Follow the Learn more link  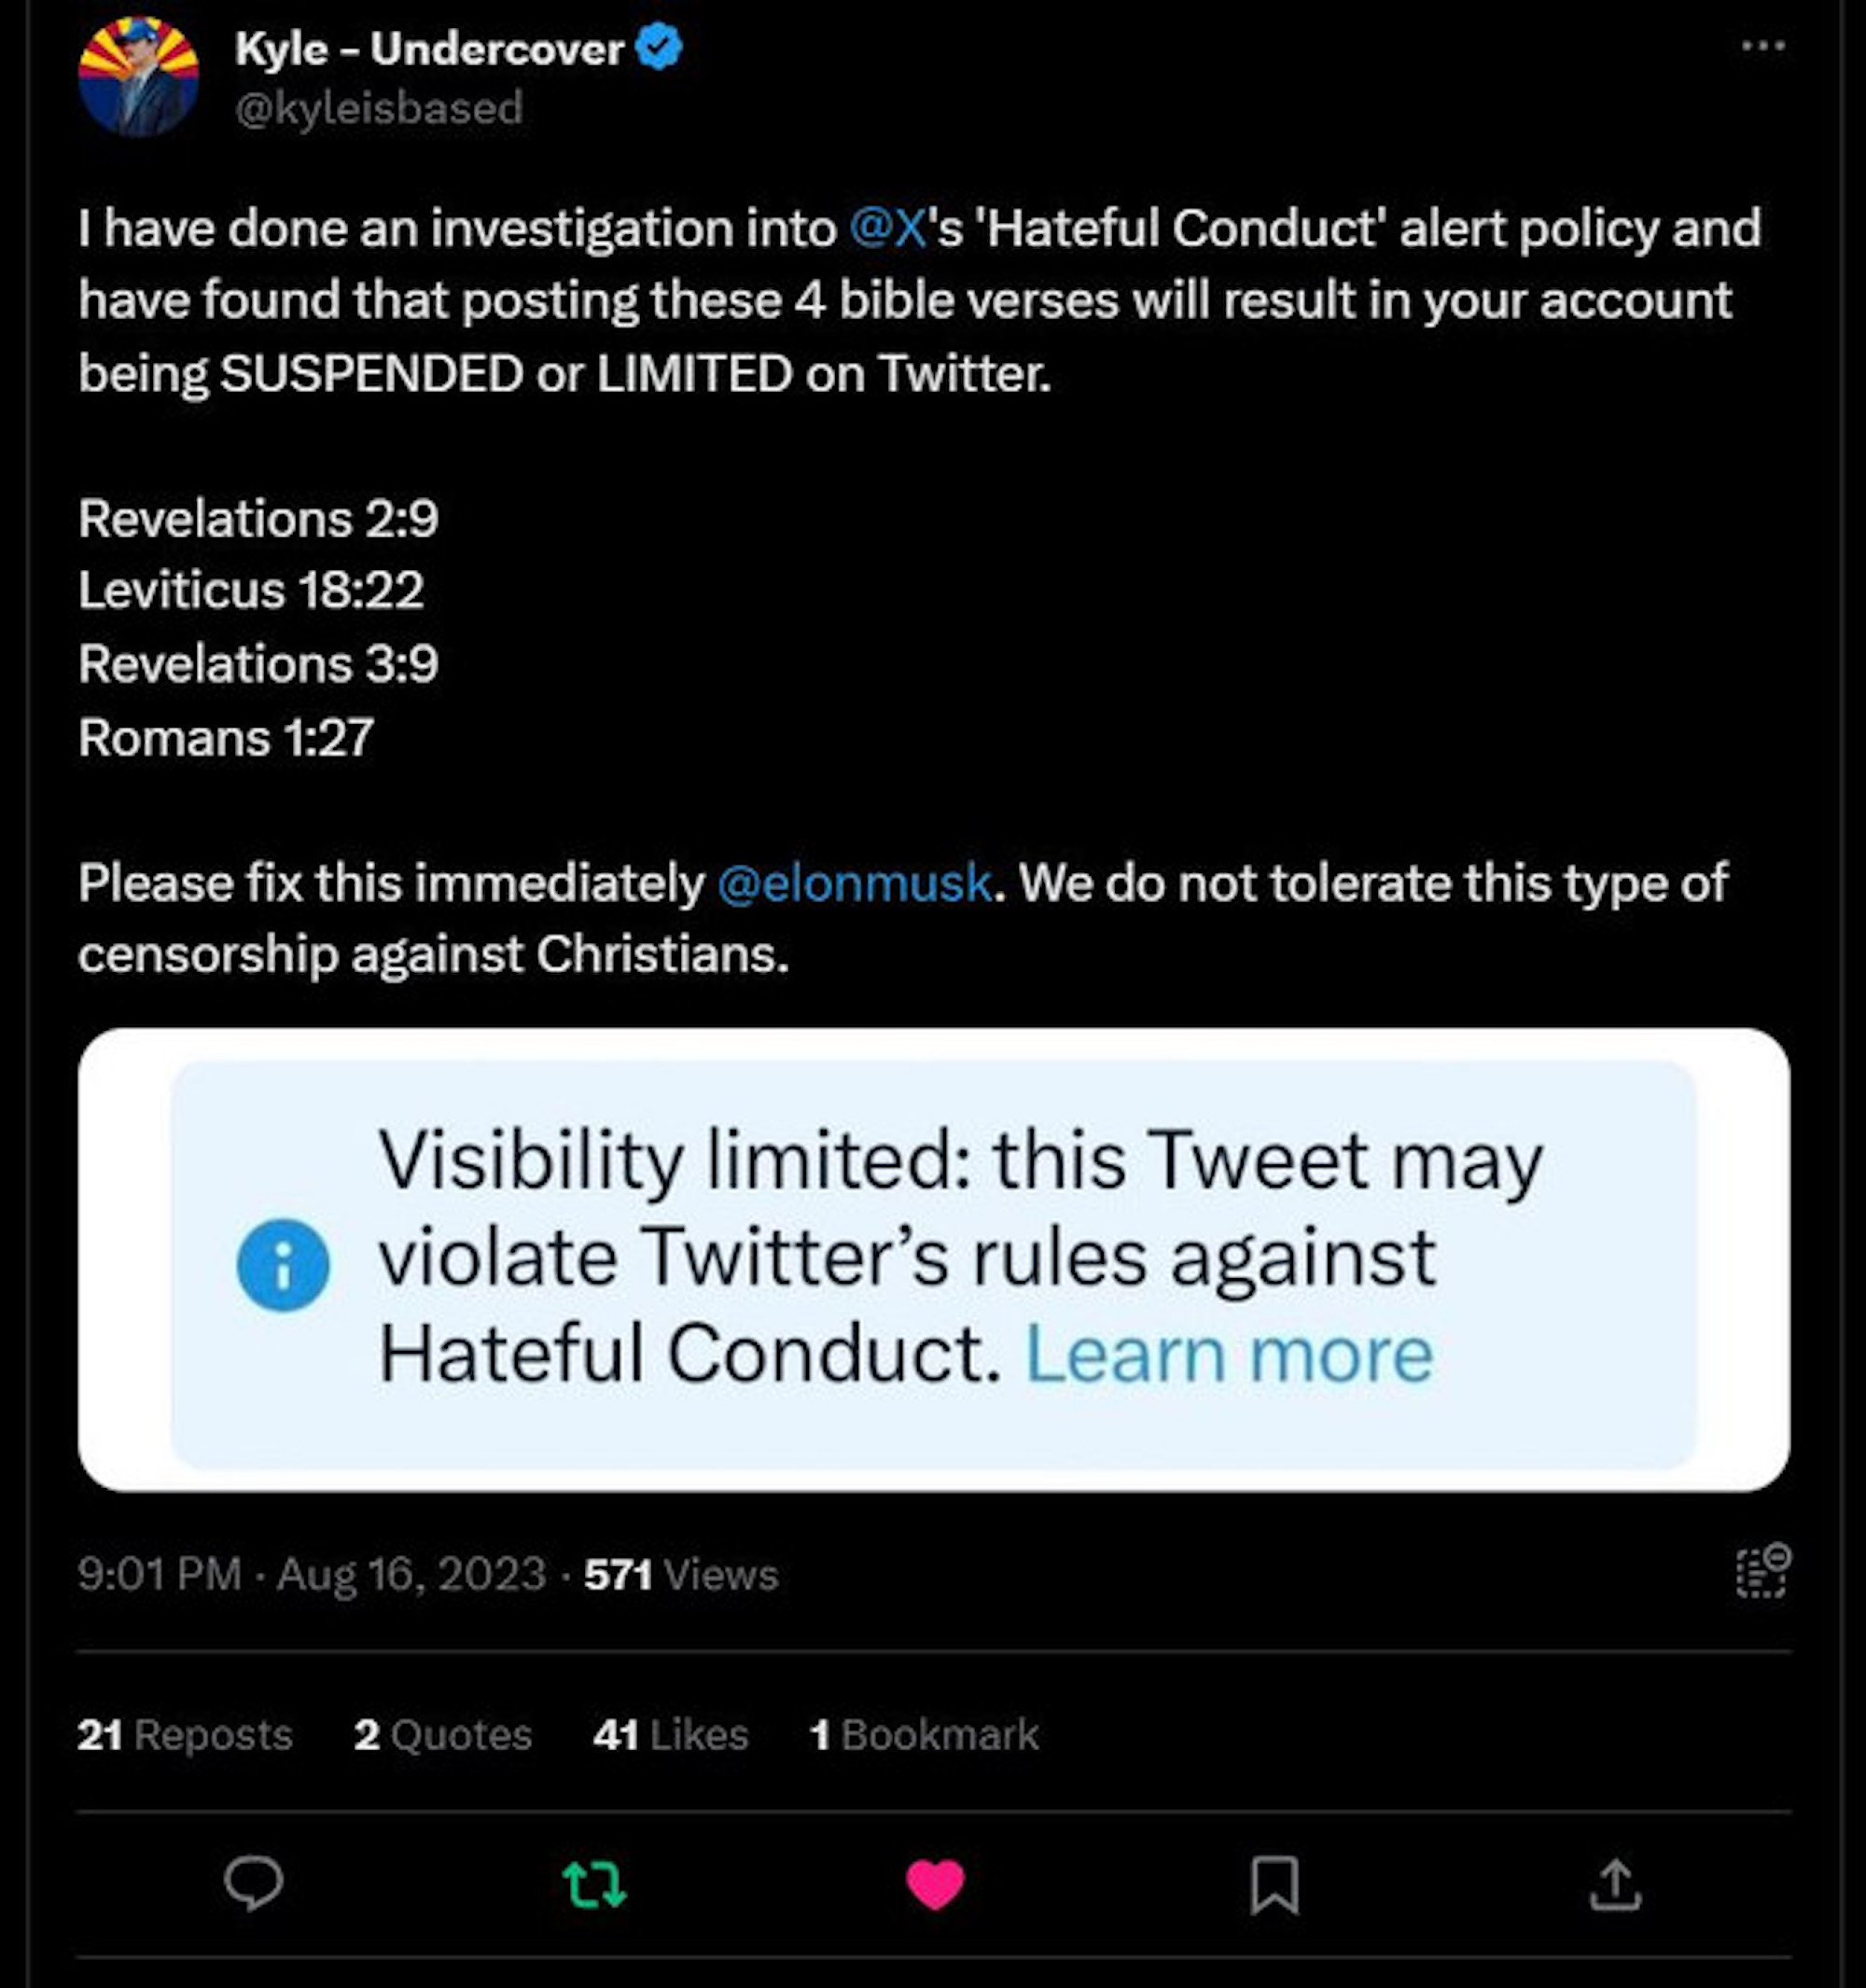[1229, 1355]
